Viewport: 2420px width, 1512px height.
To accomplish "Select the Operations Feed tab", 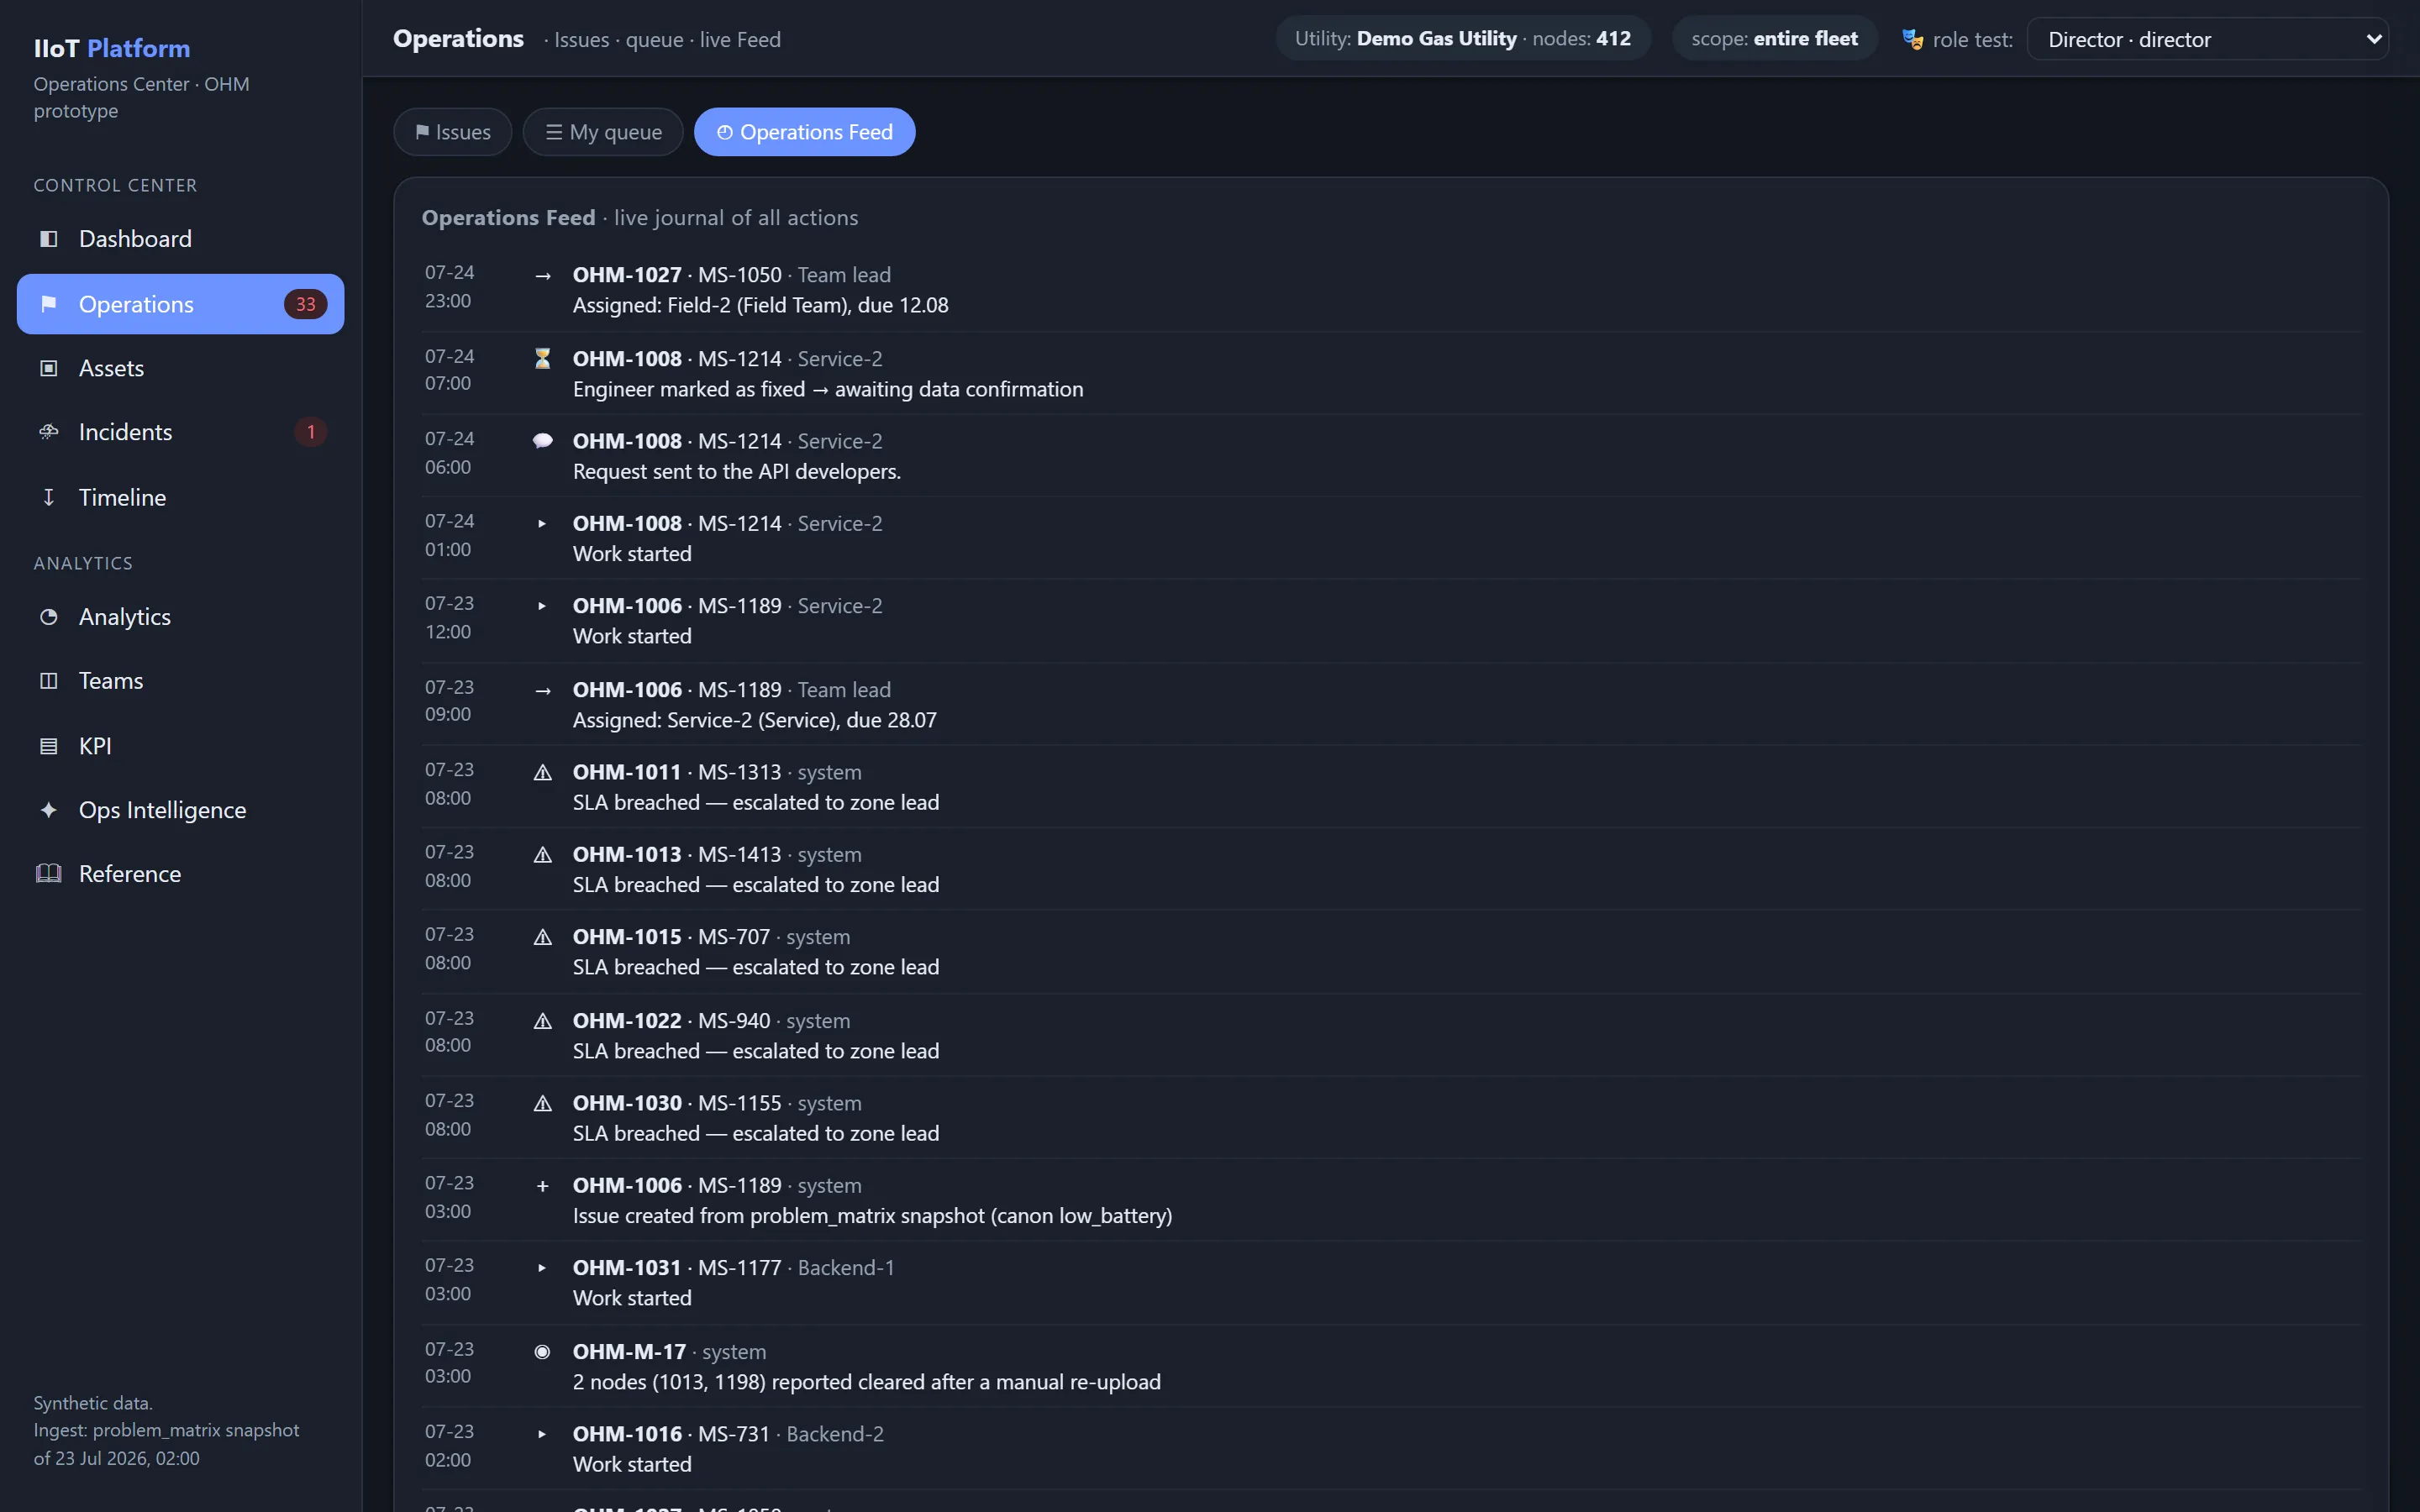I will (804, 132).
